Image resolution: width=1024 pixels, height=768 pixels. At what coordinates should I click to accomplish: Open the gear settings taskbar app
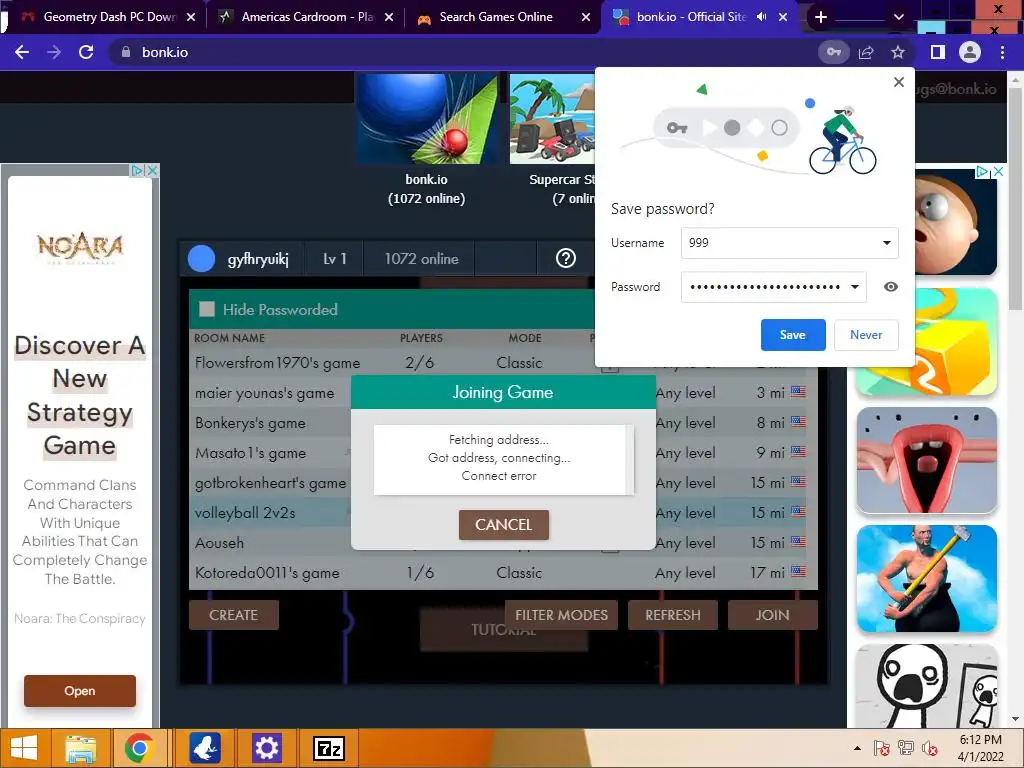pos(266,748)
